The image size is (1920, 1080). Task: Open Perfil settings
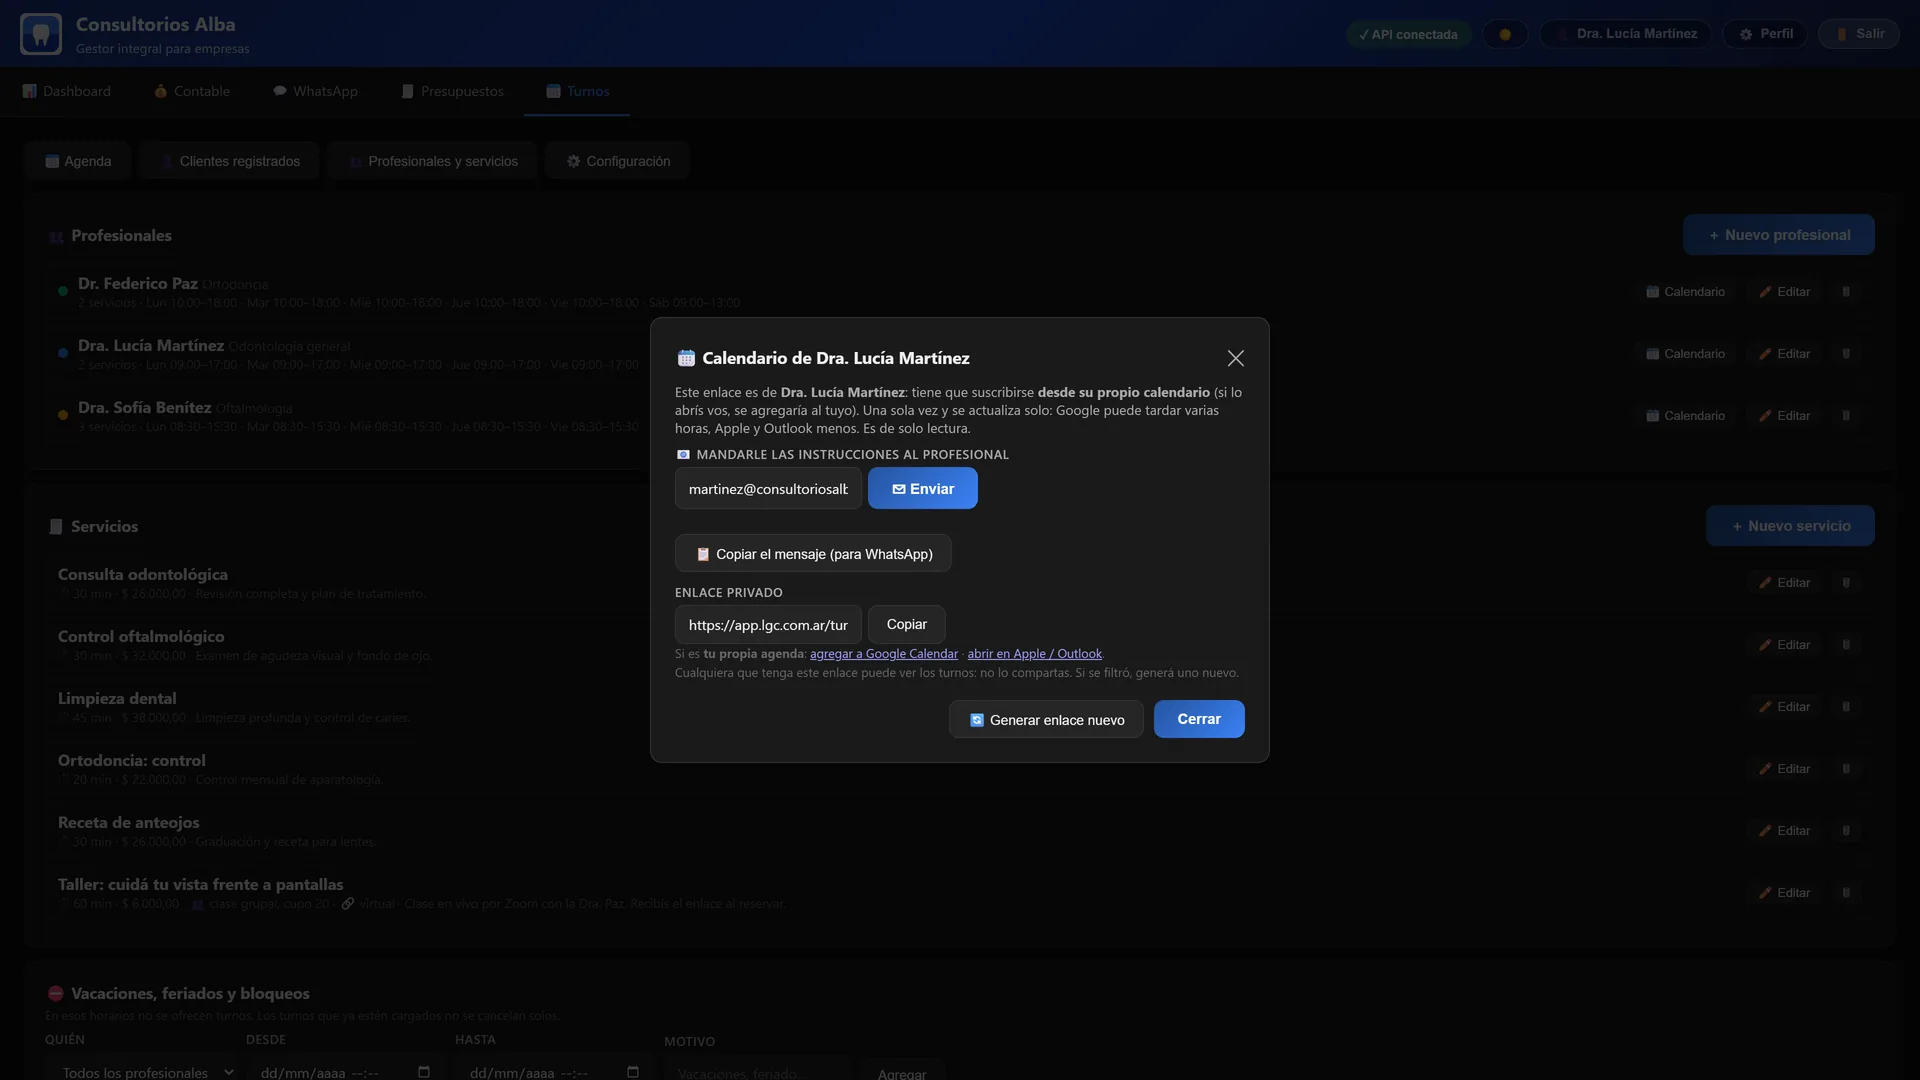(1765, 34)
